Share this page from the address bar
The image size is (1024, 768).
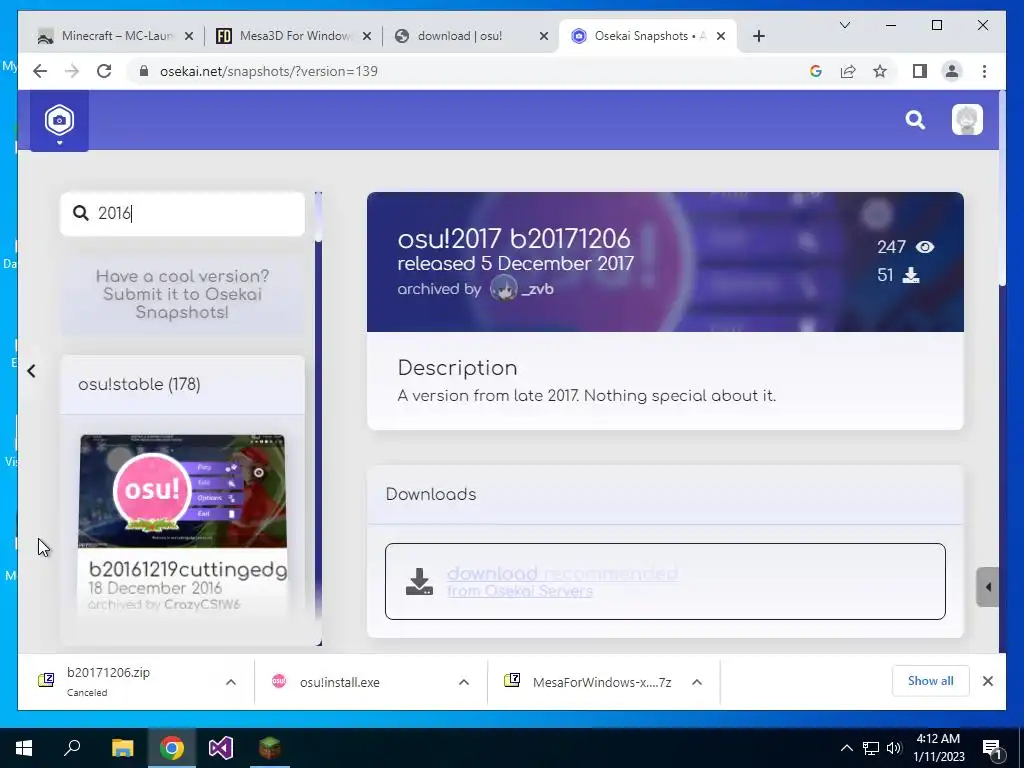click(848, 71)
